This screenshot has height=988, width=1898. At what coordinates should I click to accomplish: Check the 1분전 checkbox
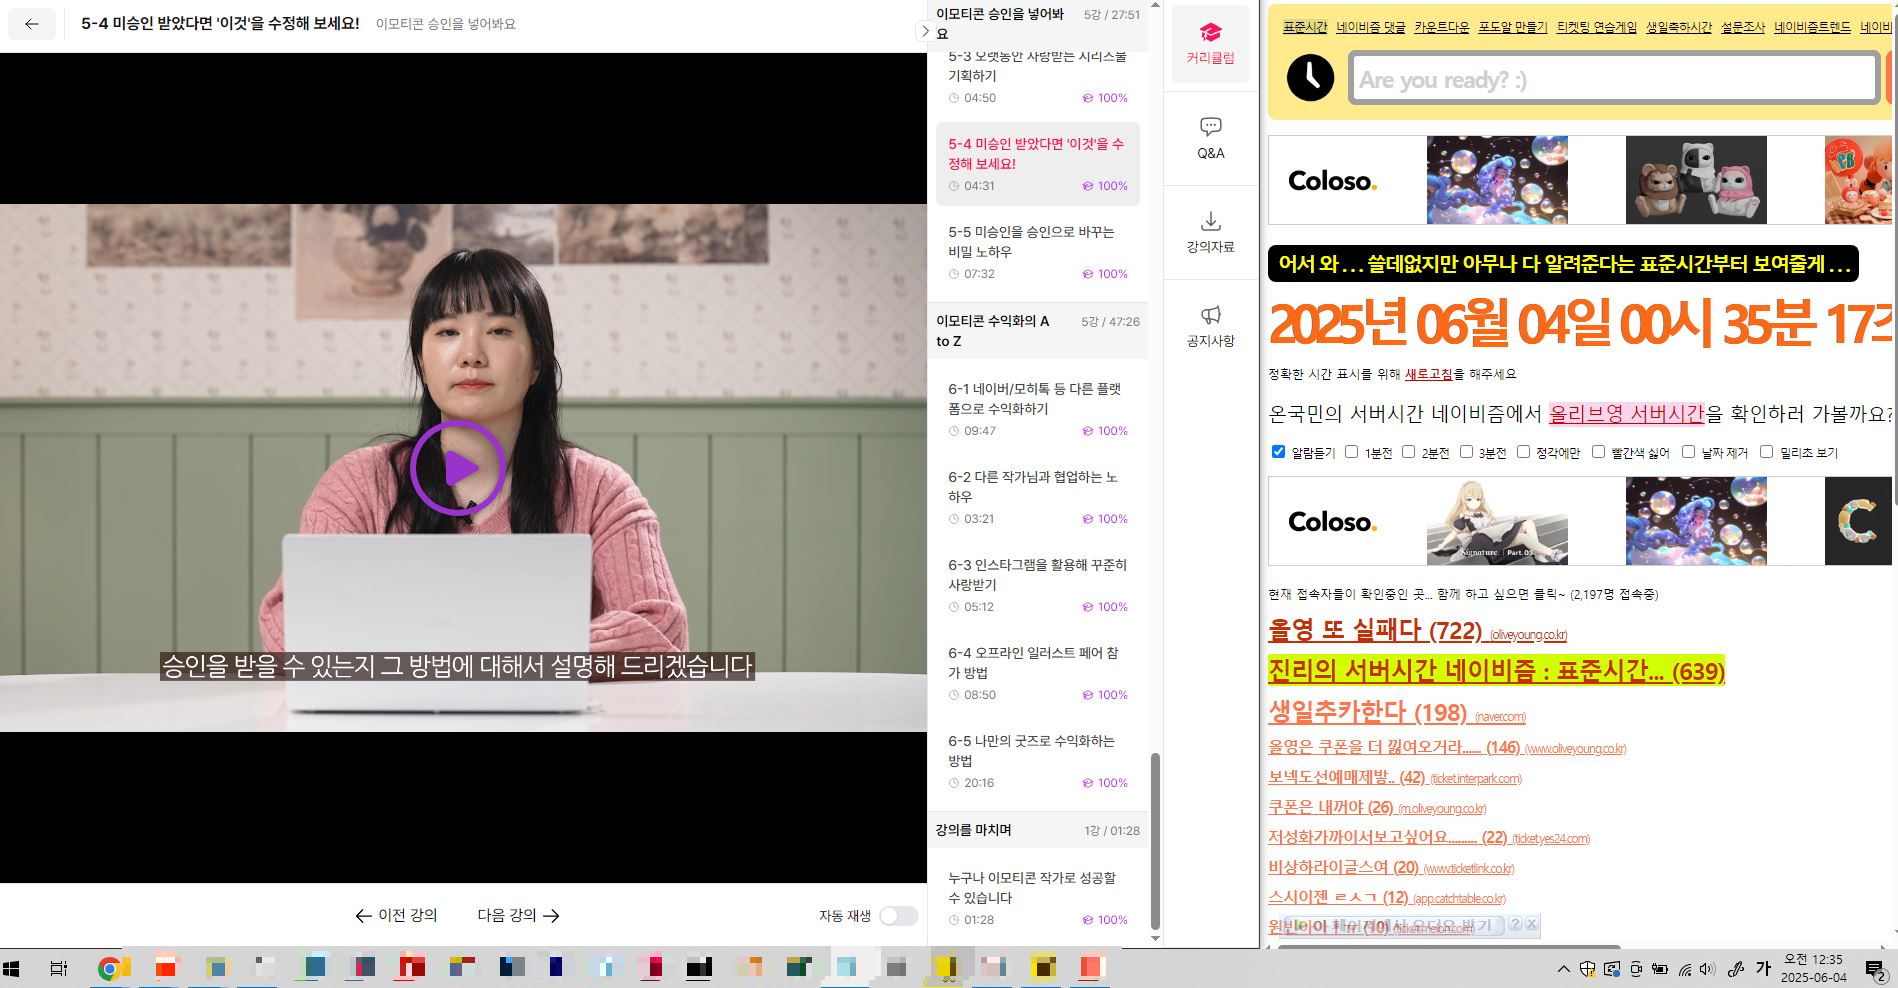(1351, 452)
